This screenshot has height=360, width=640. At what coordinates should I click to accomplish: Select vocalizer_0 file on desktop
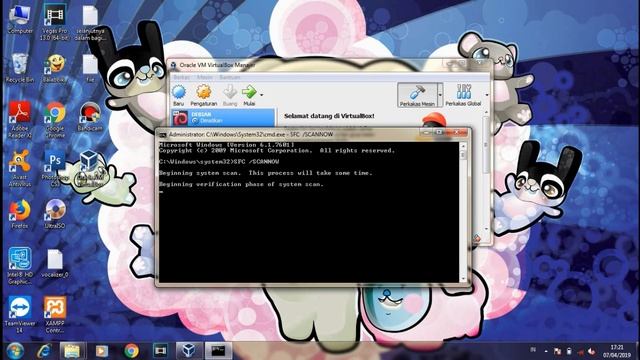[55, 263]
